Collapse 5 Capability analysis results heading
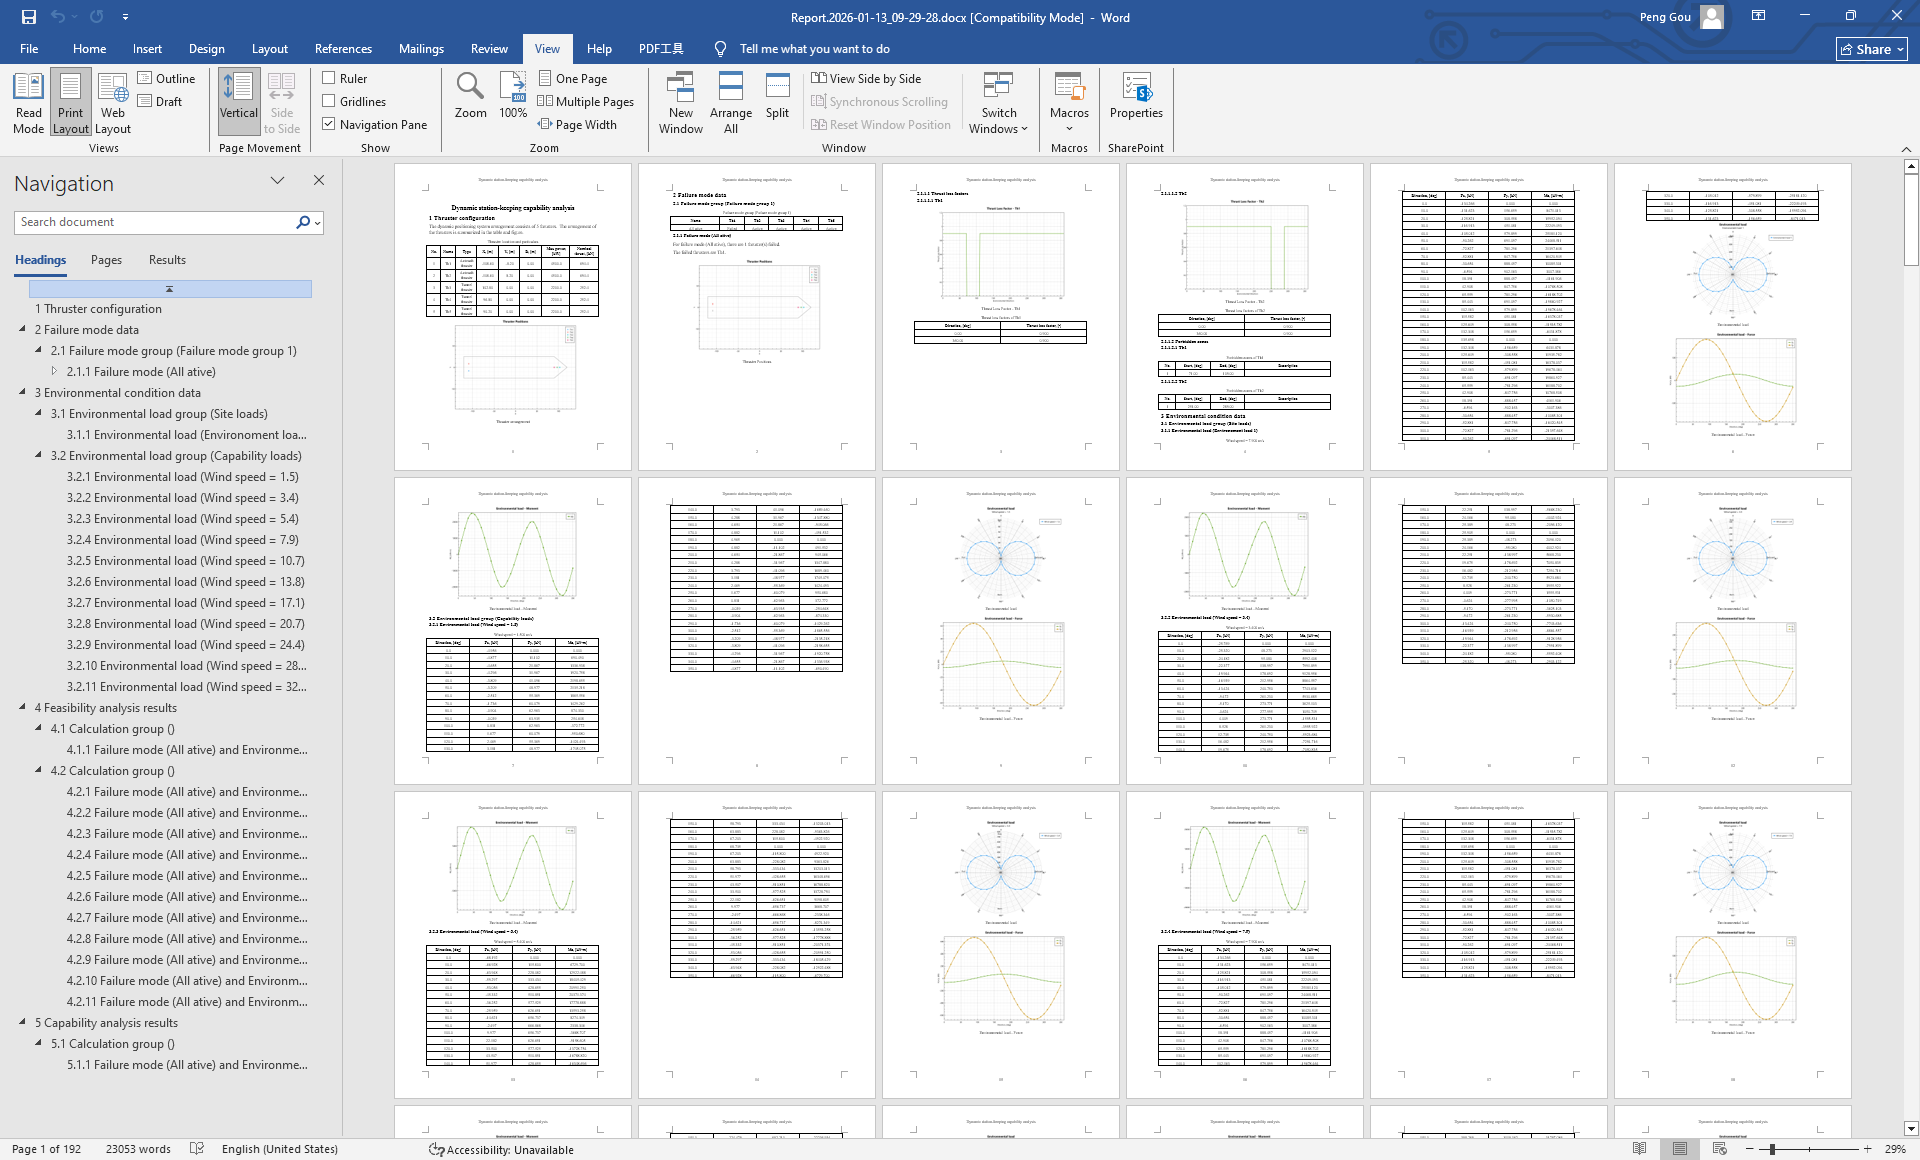The image size is (1920, 1160). (22, 1022)
